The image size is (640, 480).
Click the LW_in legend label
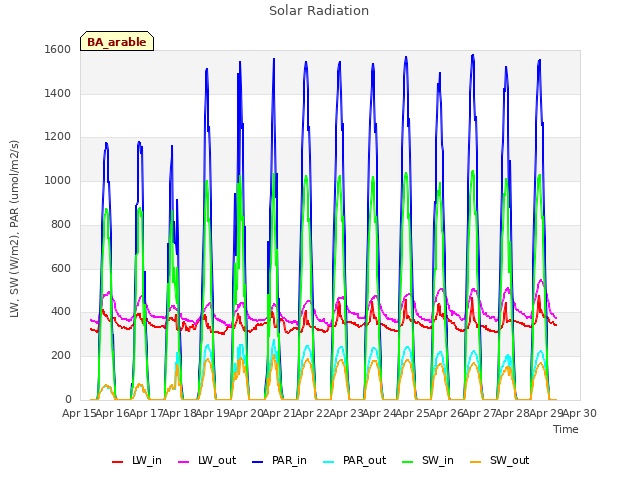pos(147,460)
